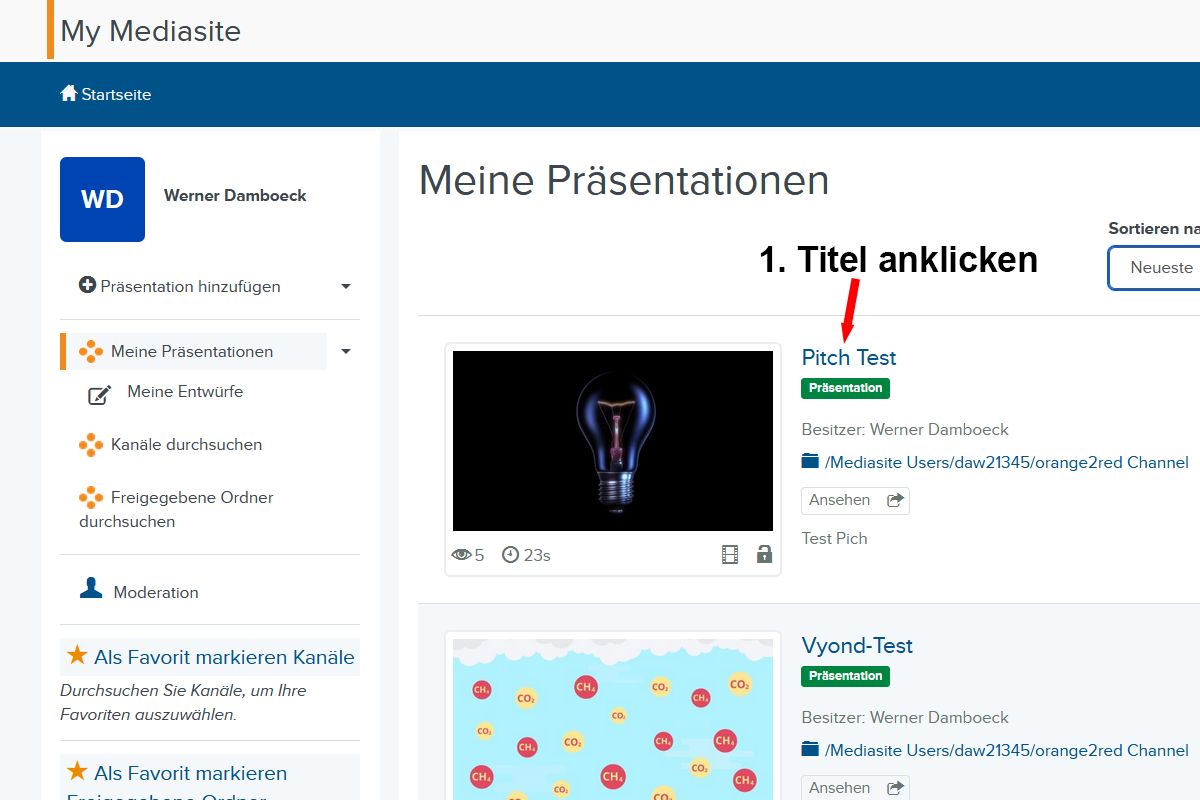The width and height of the screenshot is (1200, 800).
Task: Open the share icon next to Ansehen
Action: (x=897, y=500)
